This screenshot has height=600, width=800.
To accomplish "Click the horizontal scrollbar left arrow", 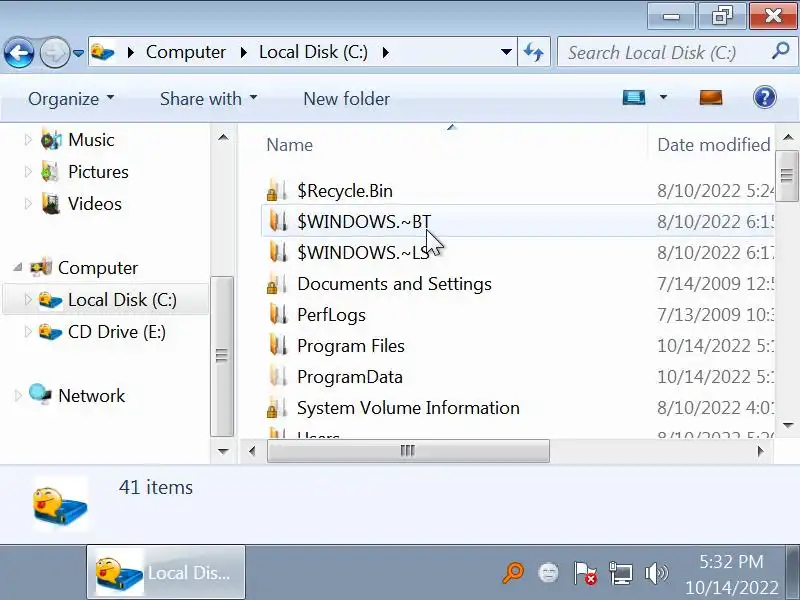I will [x=252, y=451].
